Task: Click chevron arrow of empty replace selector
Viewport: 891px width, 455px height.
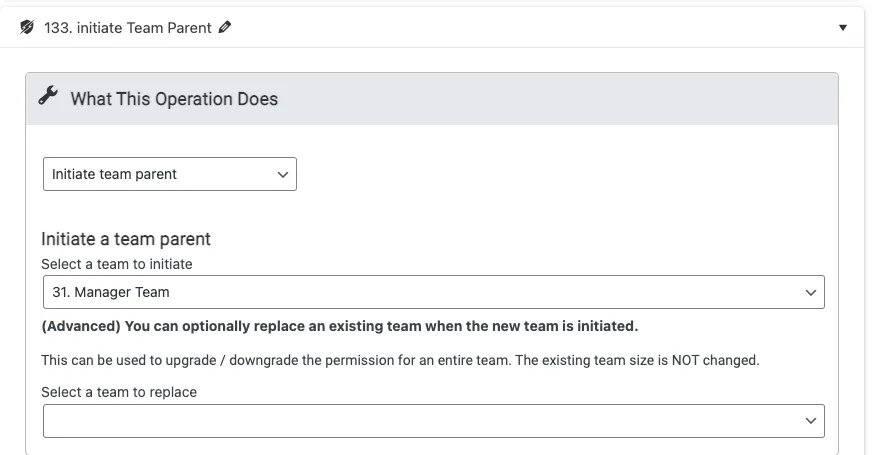Action: tap(810, 421)
